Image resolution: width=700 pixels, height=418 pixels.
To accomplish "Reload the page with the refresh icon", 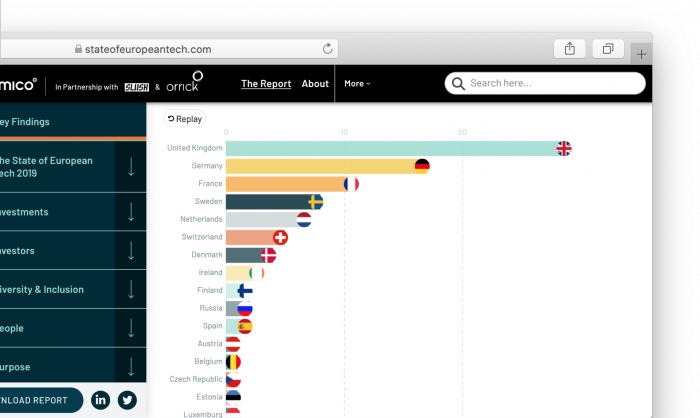I will pos(327,49).
